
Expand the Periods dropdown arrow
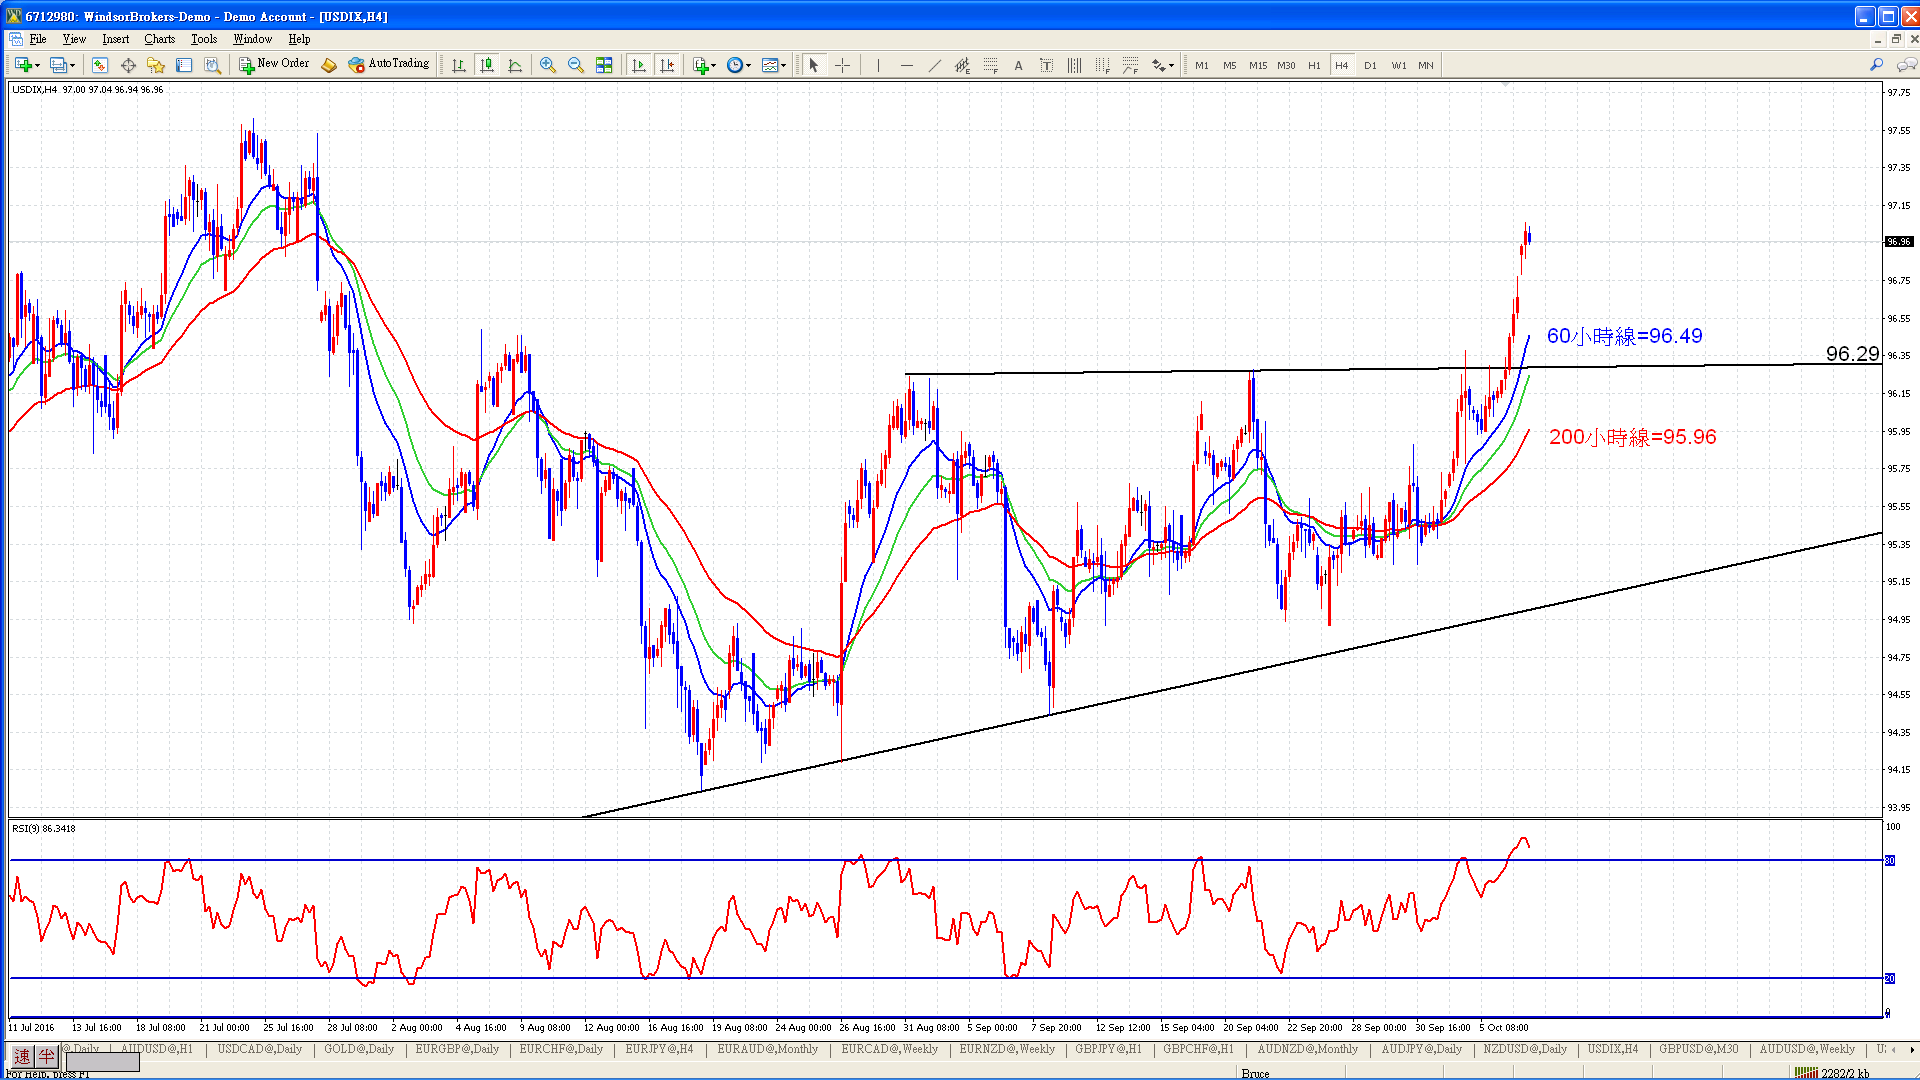pyautogui.click(x=749, y=66)
